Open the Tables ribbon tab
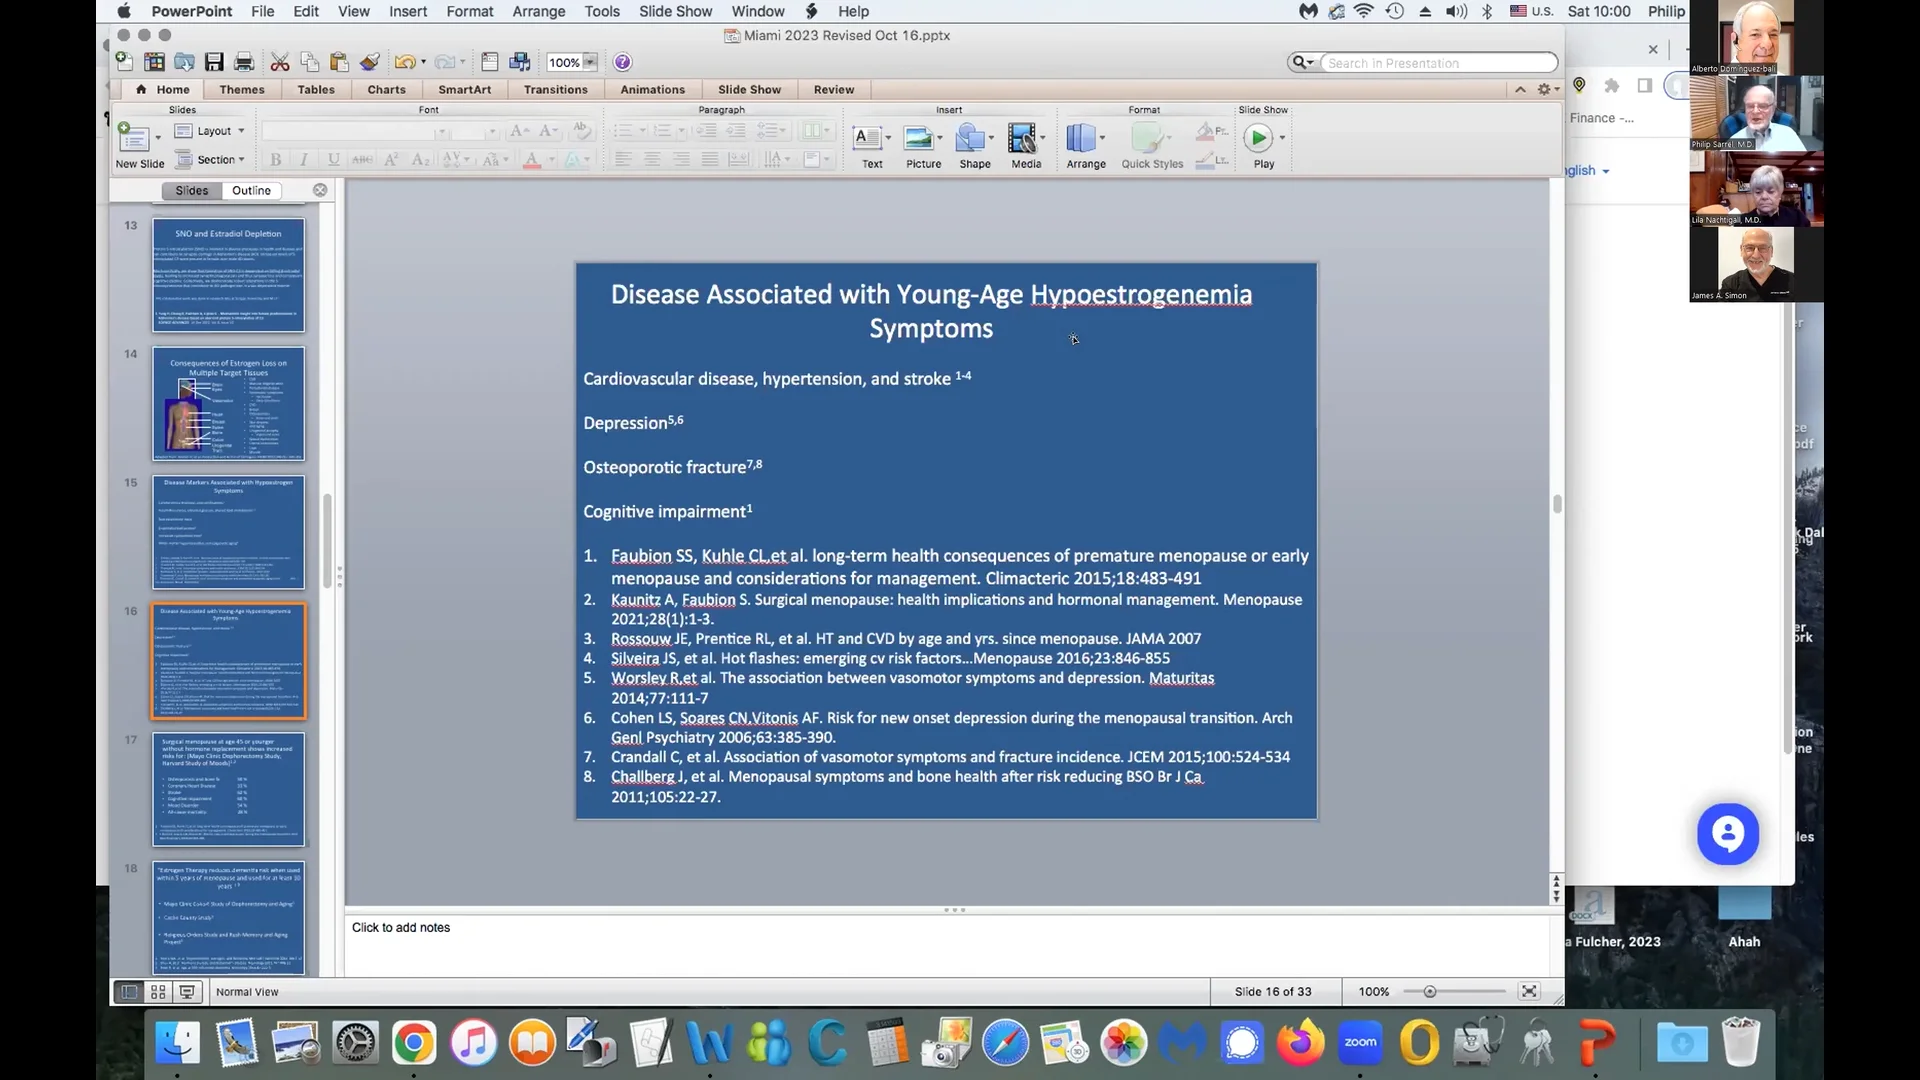 click(316, 89)
